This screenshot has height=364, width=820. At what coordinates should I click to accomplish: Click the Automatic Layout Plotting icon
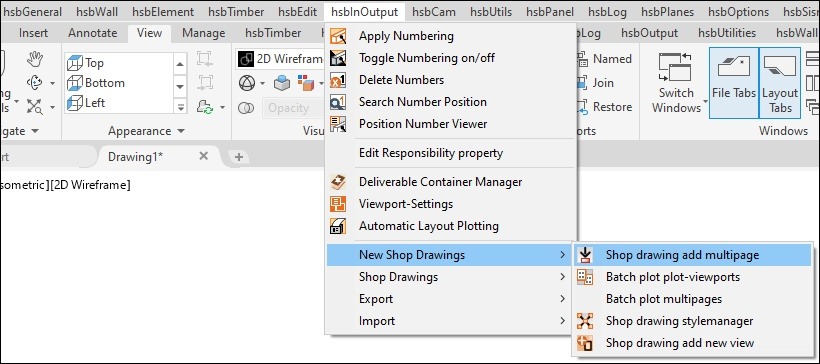pyautogui.click(x=338, y=226)
